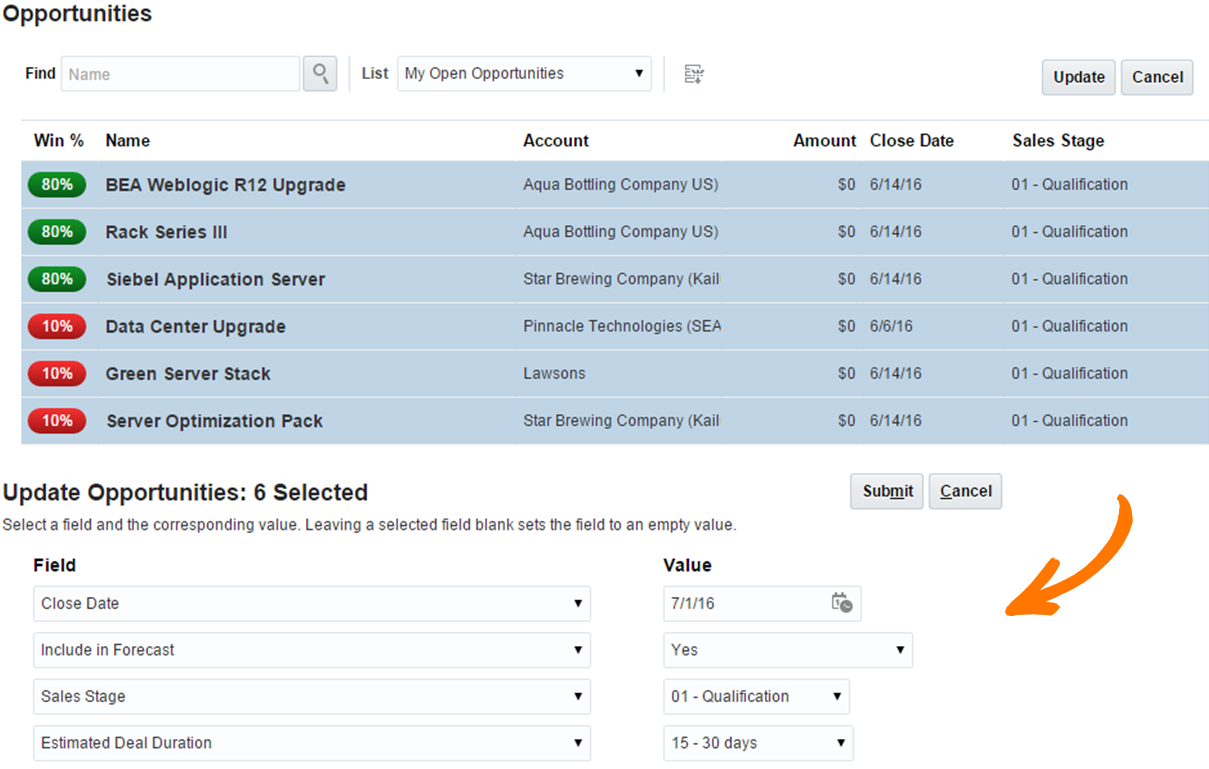Open the Include in Forecast field dropdown
Image resolution: width=1209 pixels, height=769 pixels.
pos(312,650)
